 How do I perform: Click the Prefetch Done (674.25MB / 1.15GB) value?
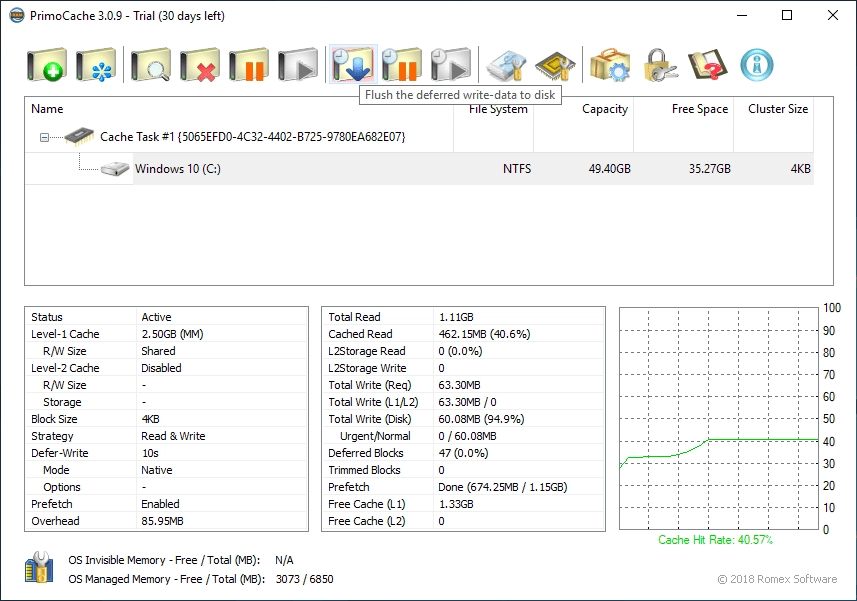[x=503, y=487]
